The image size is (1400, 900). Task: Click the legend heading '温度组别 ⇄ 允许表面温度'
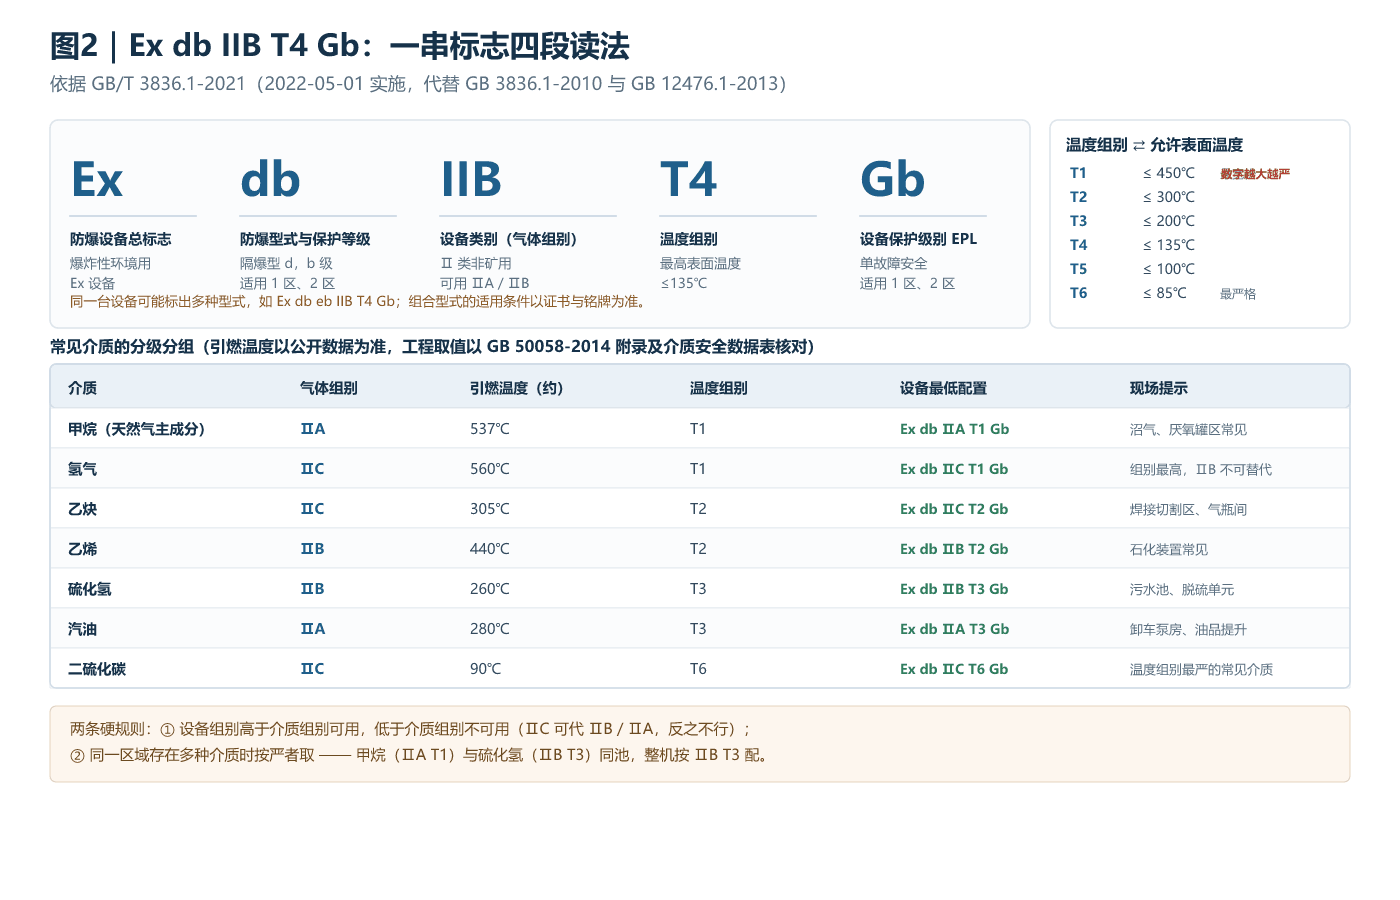coord(1154,145)
